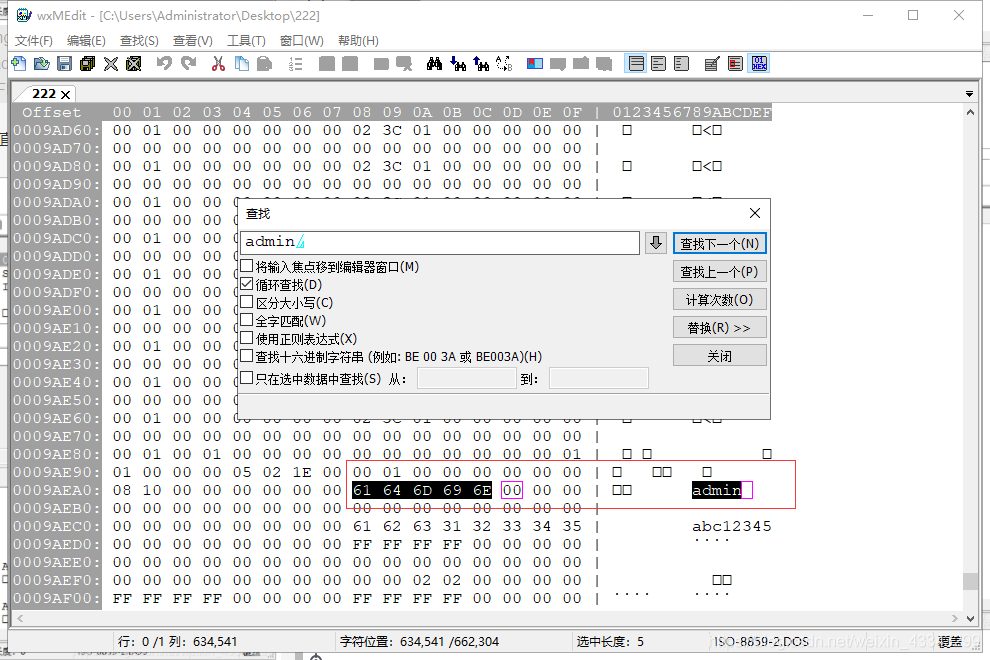Image resolution: width=990 pixels, height=660 pixels.
Task: Open the recent search history dropdown arrow
Action: tap(656, 243)
